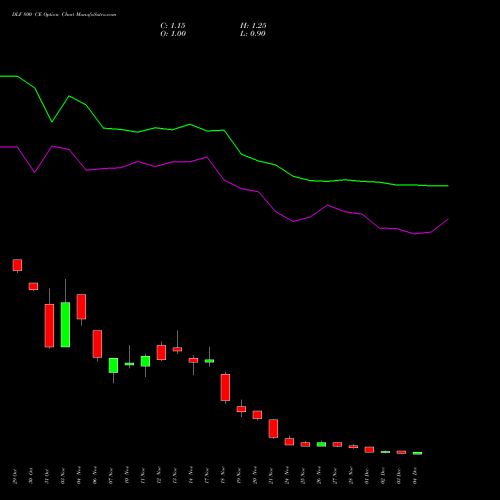Click the '29 Oct' date axis label
This screenshot has height=500, width=500.
coord(15,476)
